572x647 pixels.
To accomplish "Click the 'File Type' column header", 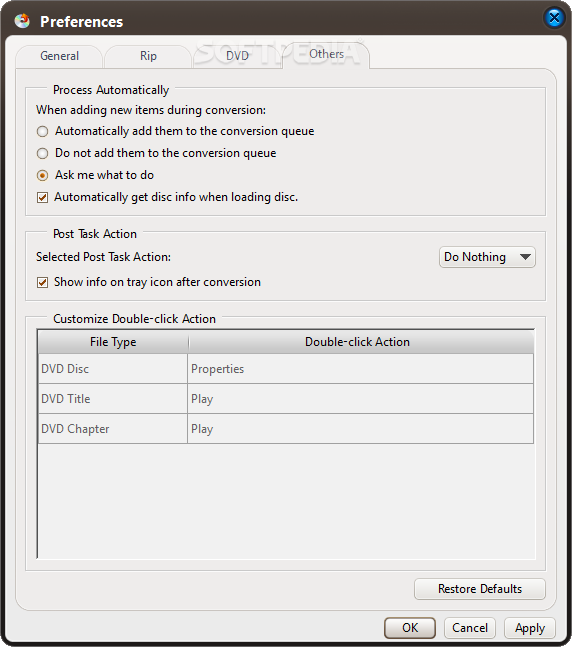I will tap(113, 342).
